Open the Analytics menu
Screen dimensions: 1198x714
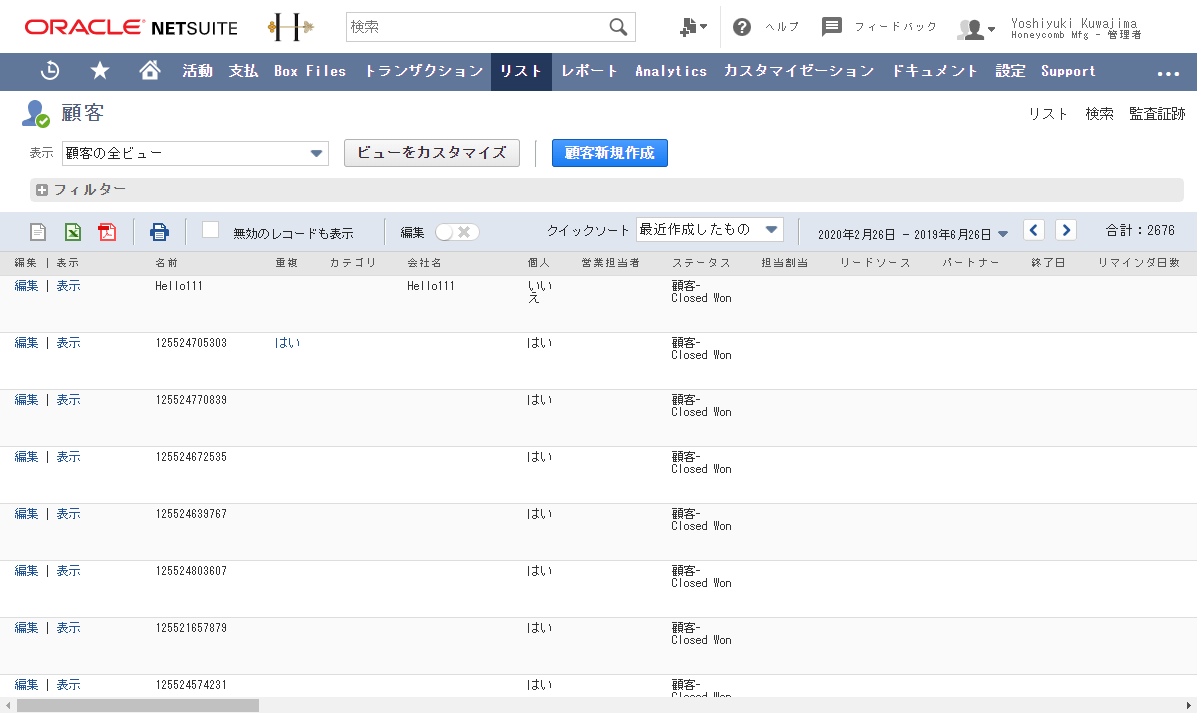click(x=671, y=71)
